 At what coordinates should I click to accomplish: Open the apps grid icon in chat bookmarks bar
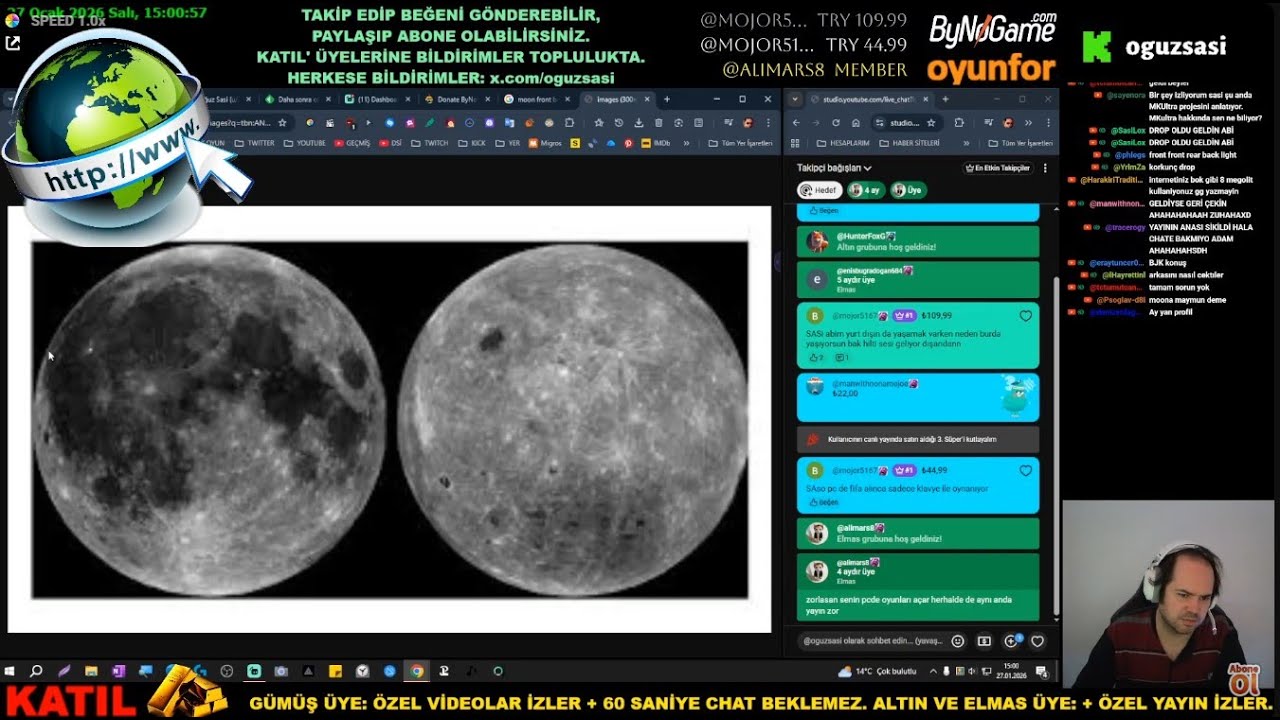tap(795, 143)
